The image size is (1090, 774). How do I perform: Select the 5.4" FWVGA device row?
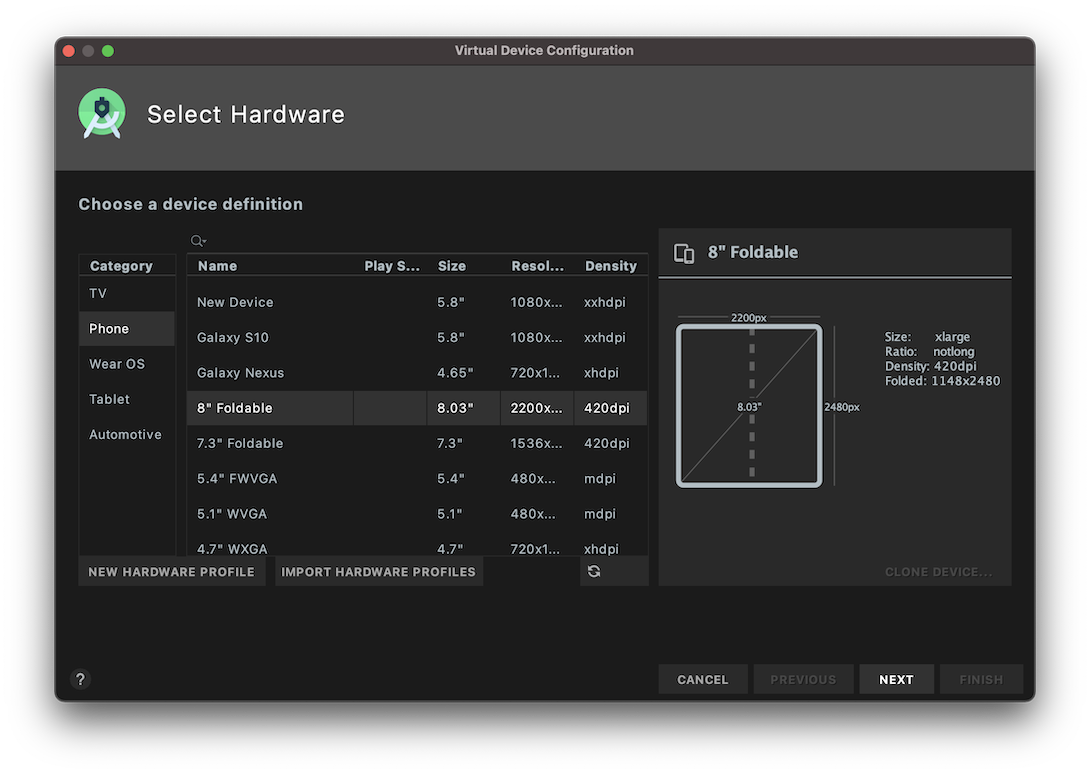tap(237, 479)
